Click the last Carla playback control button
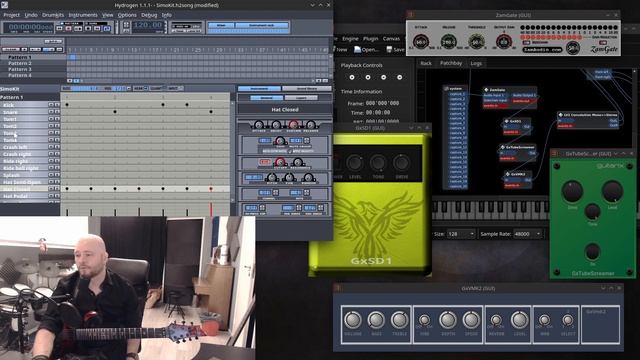 click(x=400, y=77)
